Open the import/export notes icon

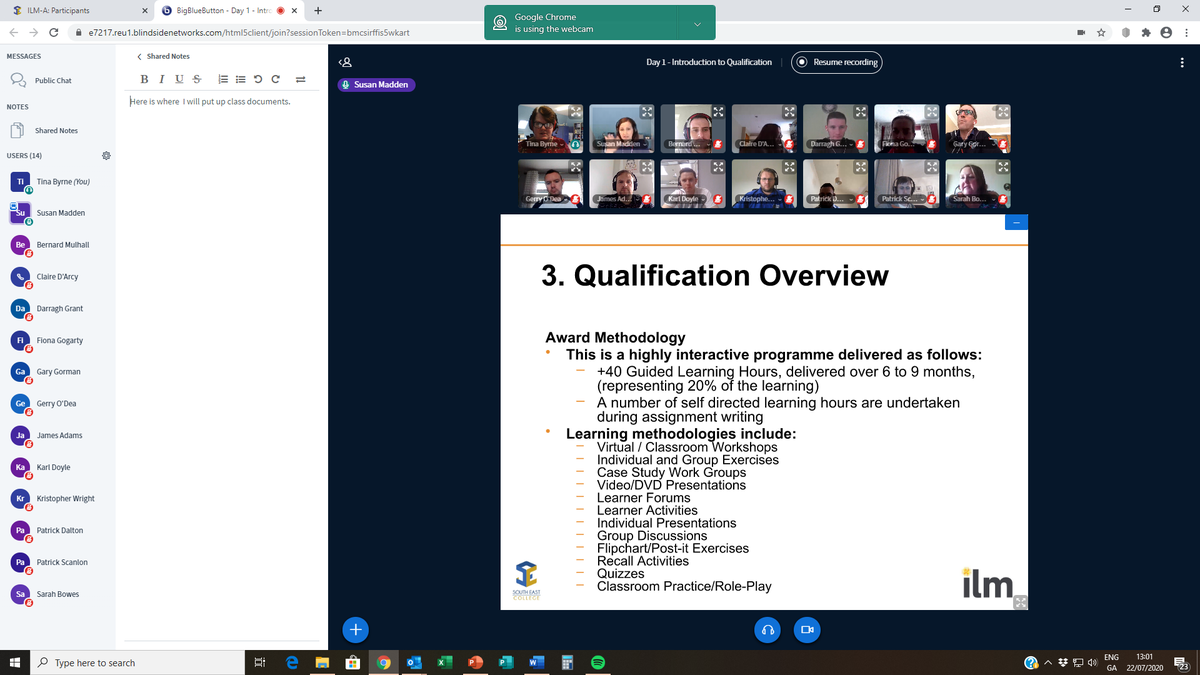299,79
